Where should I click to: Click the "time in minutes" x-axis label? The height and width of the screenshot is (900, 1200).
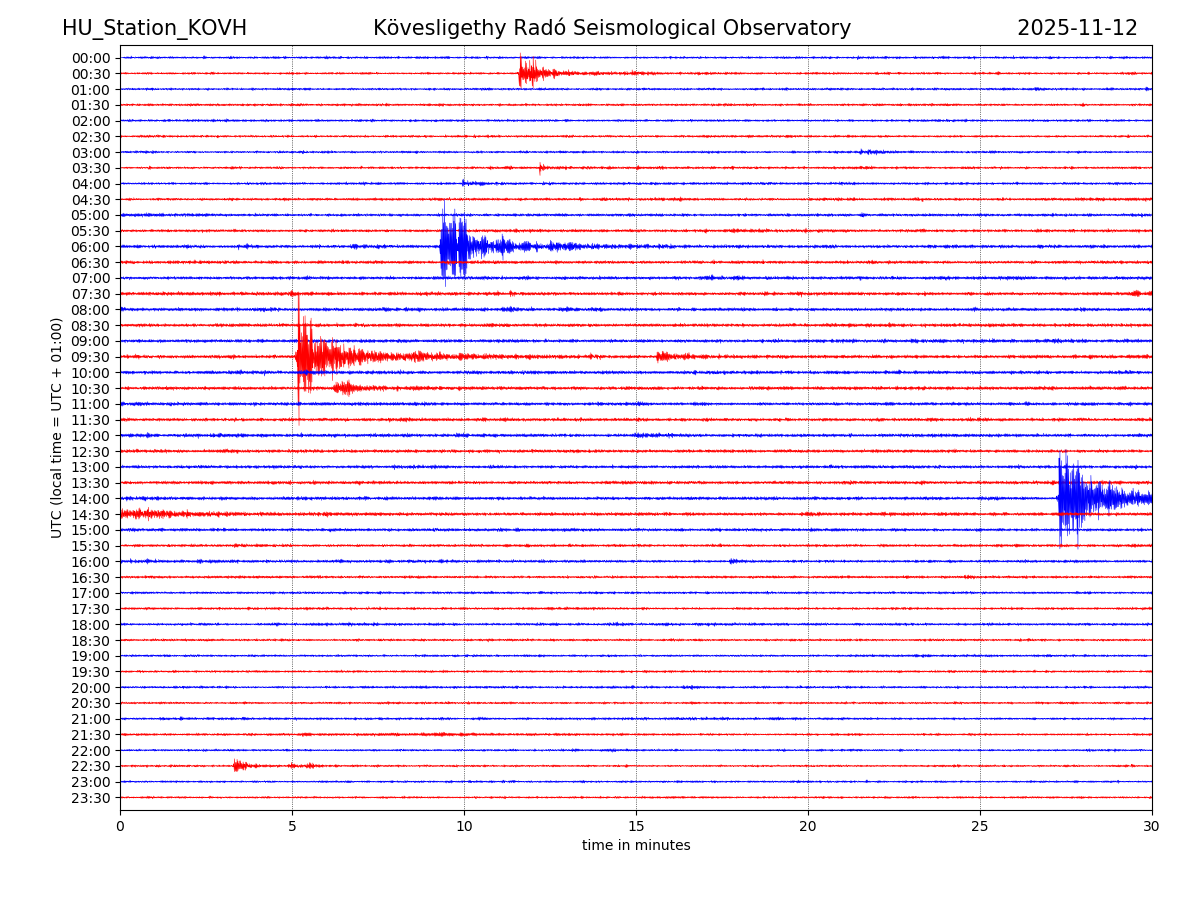point(636,846)
